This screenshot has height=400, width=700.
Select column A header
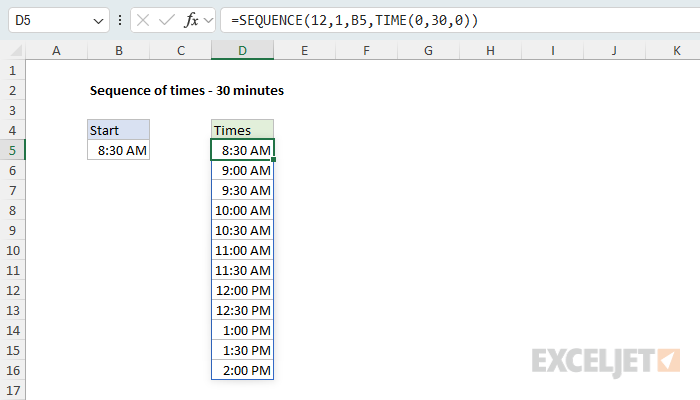(56, 50)
